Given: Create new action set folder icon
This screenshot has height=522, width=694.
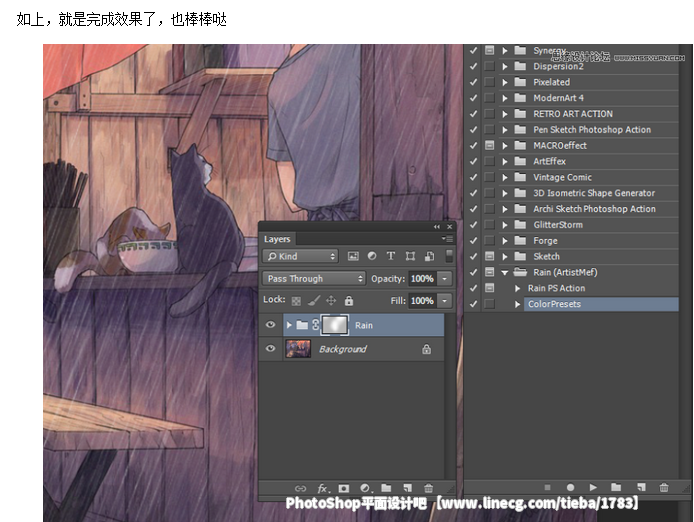Looking at the screenshot, I should coord(616,487).
